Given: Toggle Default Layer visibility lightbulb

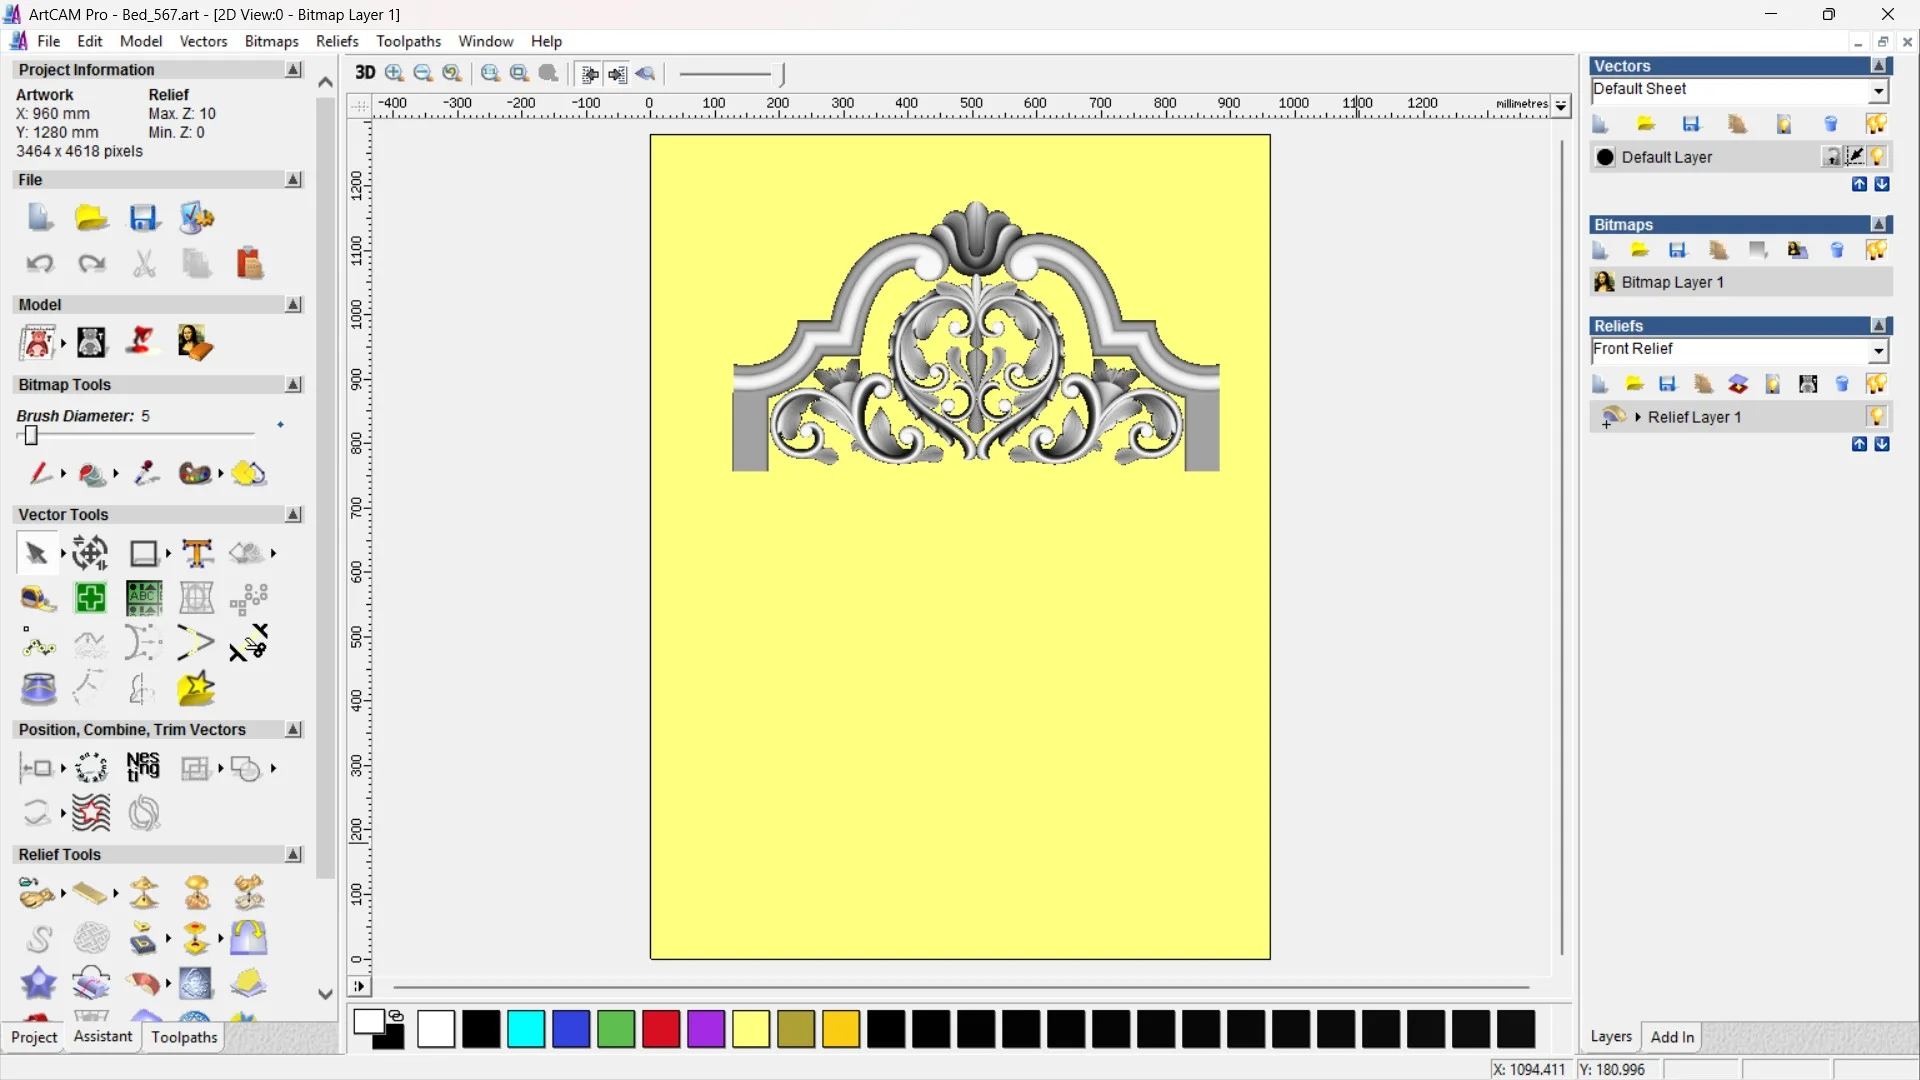Looking at the screenshot, I should [x=1877, y=157].
